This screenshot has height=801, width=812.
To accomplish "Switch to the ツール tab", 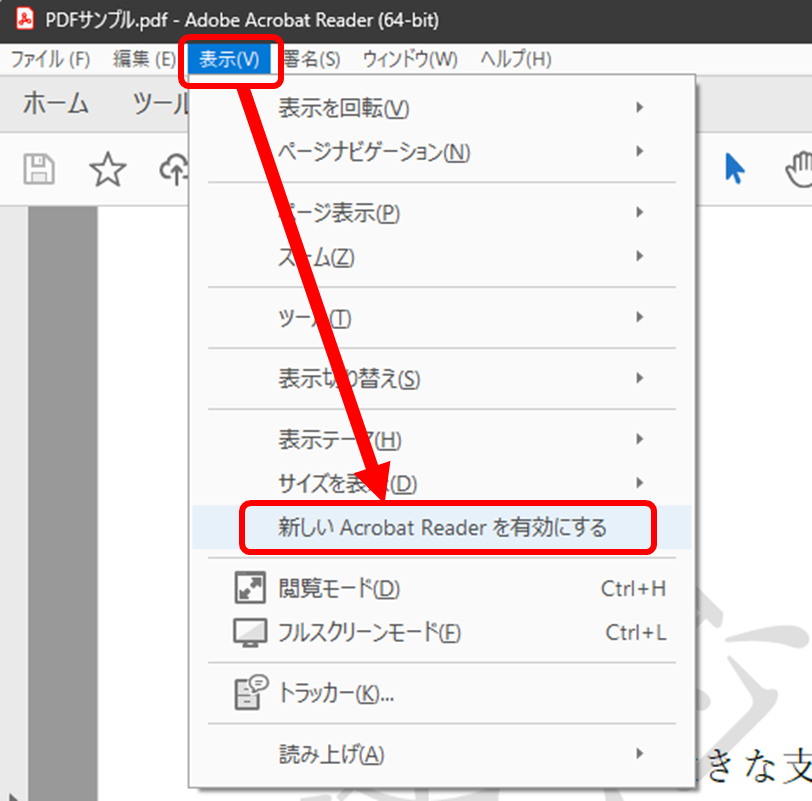I will [x=161, y=103].
